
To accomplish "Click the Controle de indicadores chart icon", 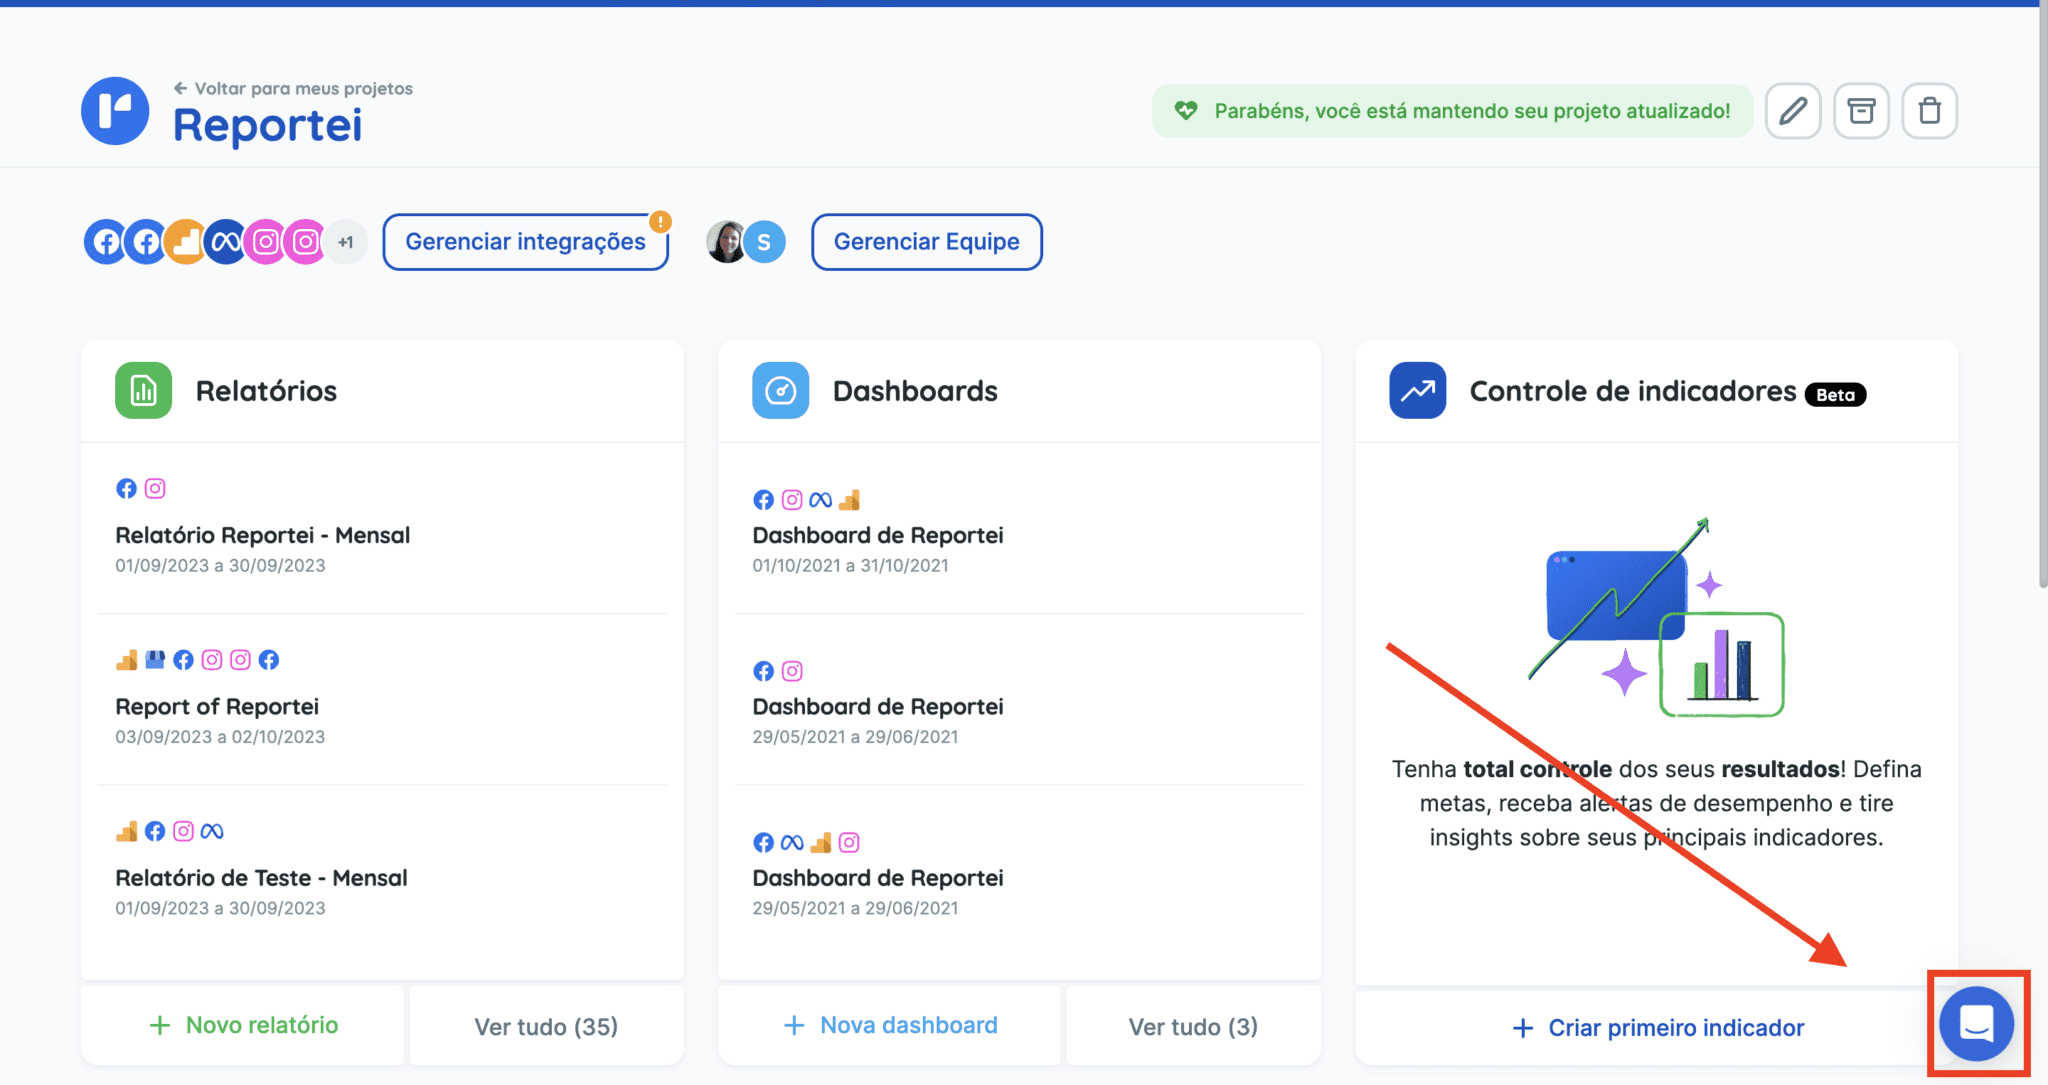I will tap(1416, 390).
